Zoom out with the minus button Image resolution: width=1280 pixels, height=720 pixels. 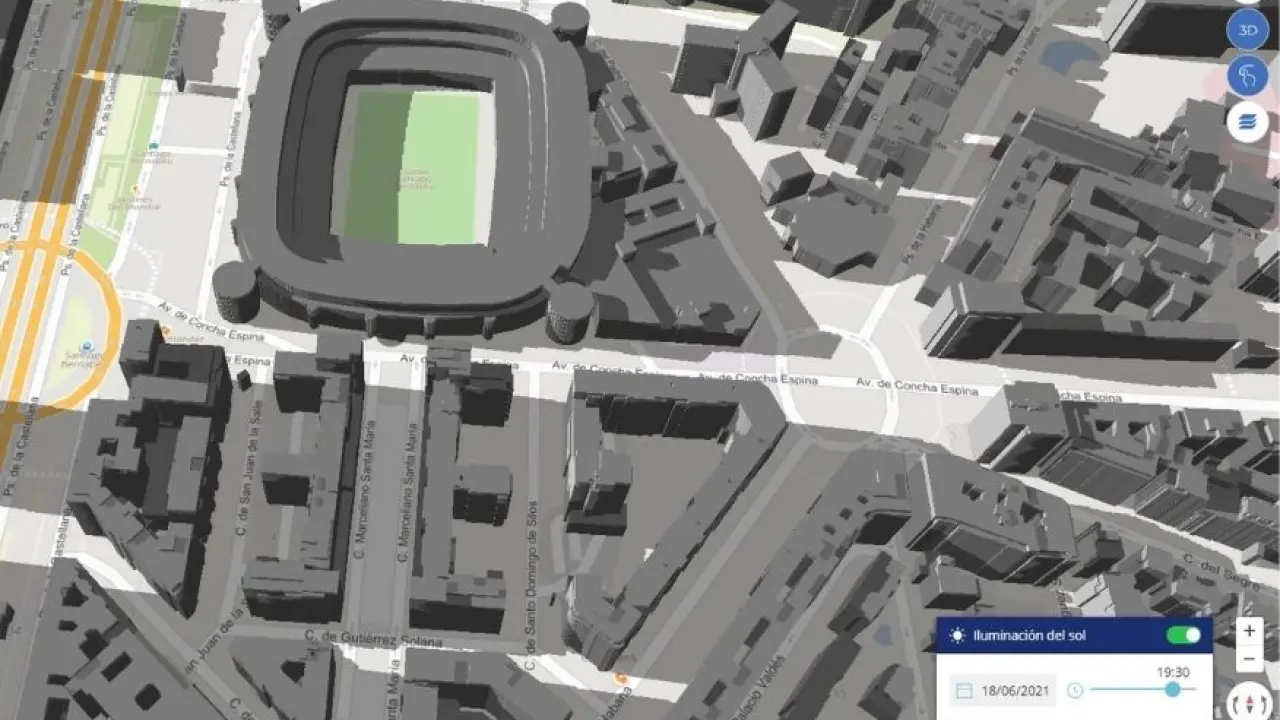click(1248, 659)
